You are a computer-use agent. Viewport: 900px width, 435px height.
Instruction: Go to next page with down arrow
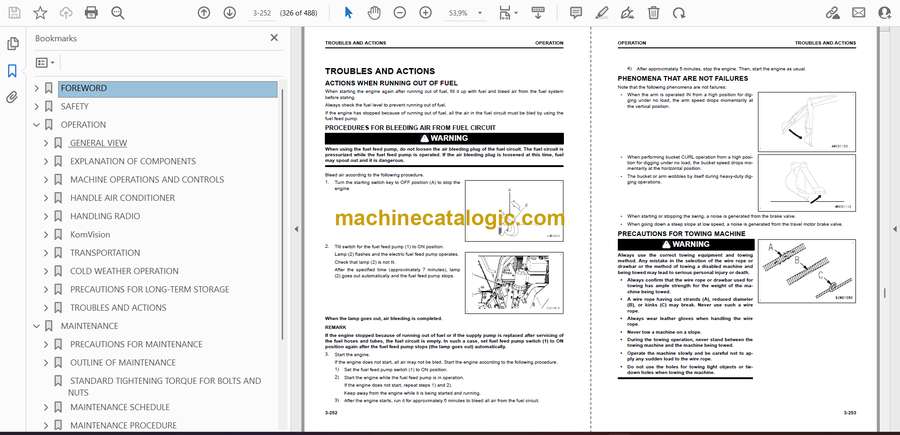pos(230,13)
